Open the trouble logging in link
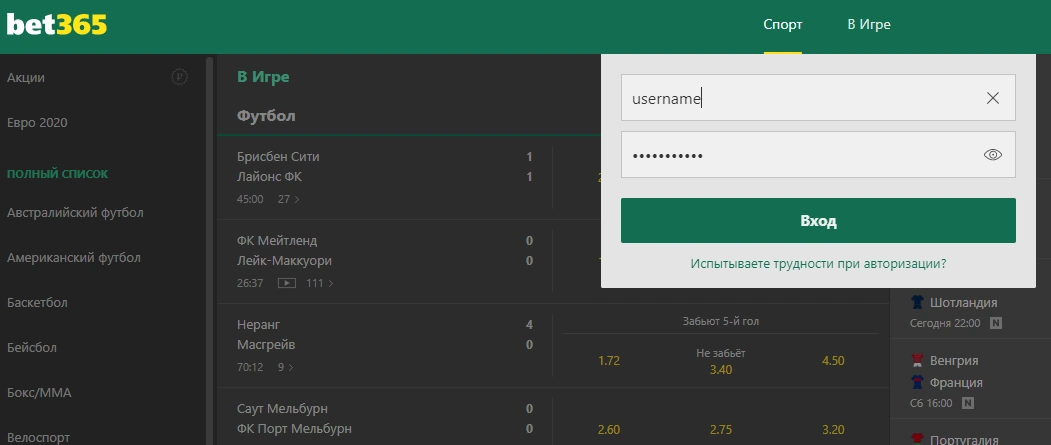The image size is (1051, 445). coord(818,264)
